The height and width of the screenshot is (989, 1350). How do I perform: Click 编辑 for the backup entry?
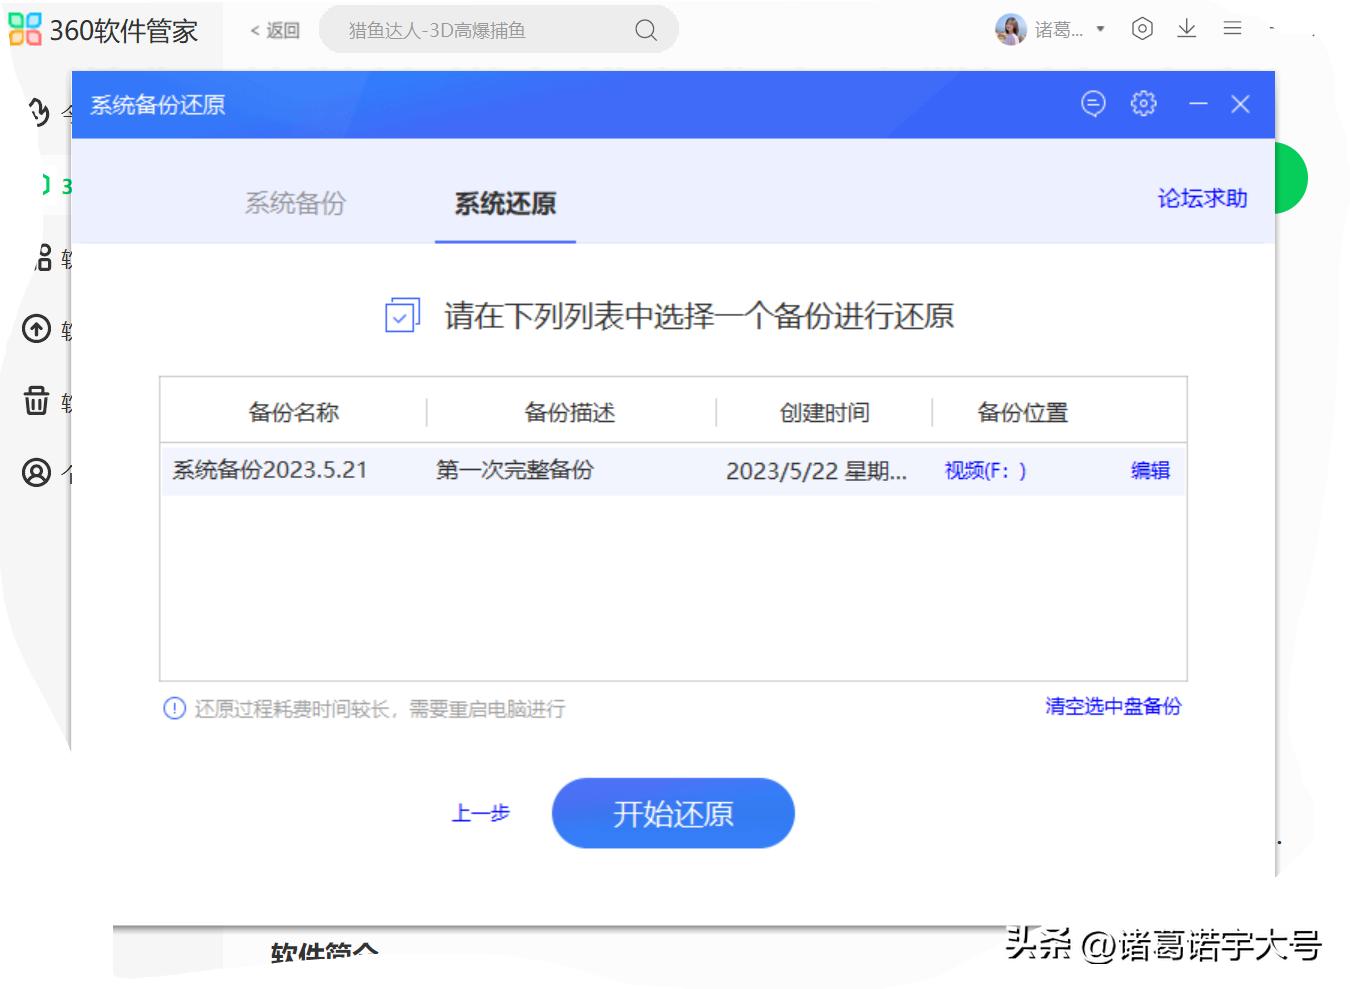[1150, 470]
